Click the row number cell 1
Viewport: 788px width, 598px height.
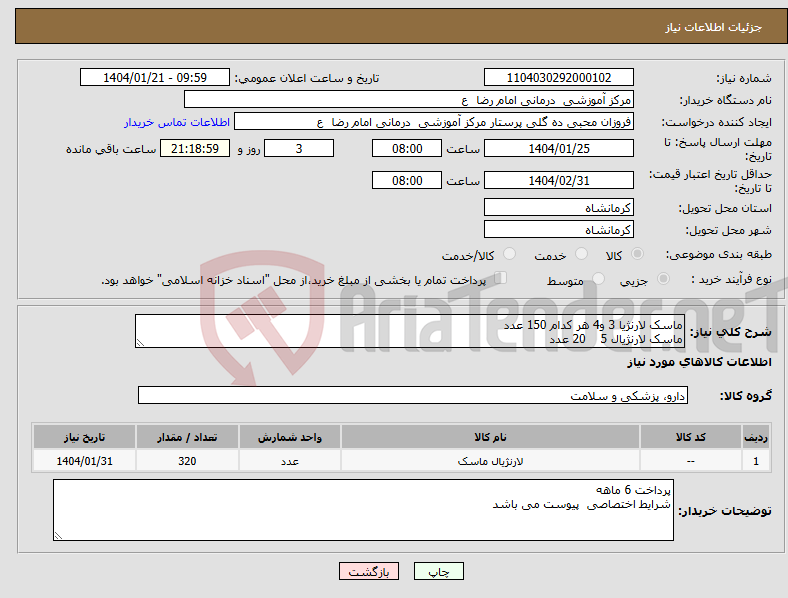click(x=756, y=461)
